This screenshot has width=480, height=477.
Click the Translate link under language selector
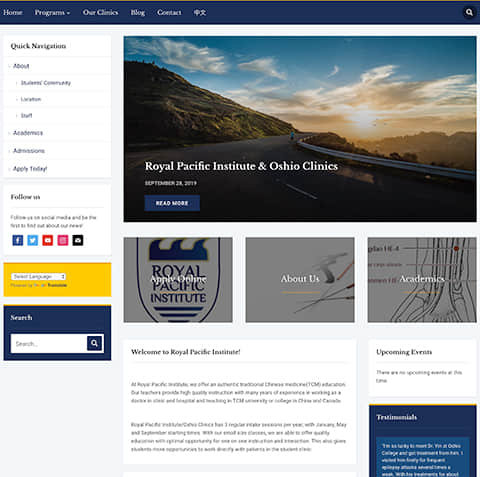(x=57, y=285)
